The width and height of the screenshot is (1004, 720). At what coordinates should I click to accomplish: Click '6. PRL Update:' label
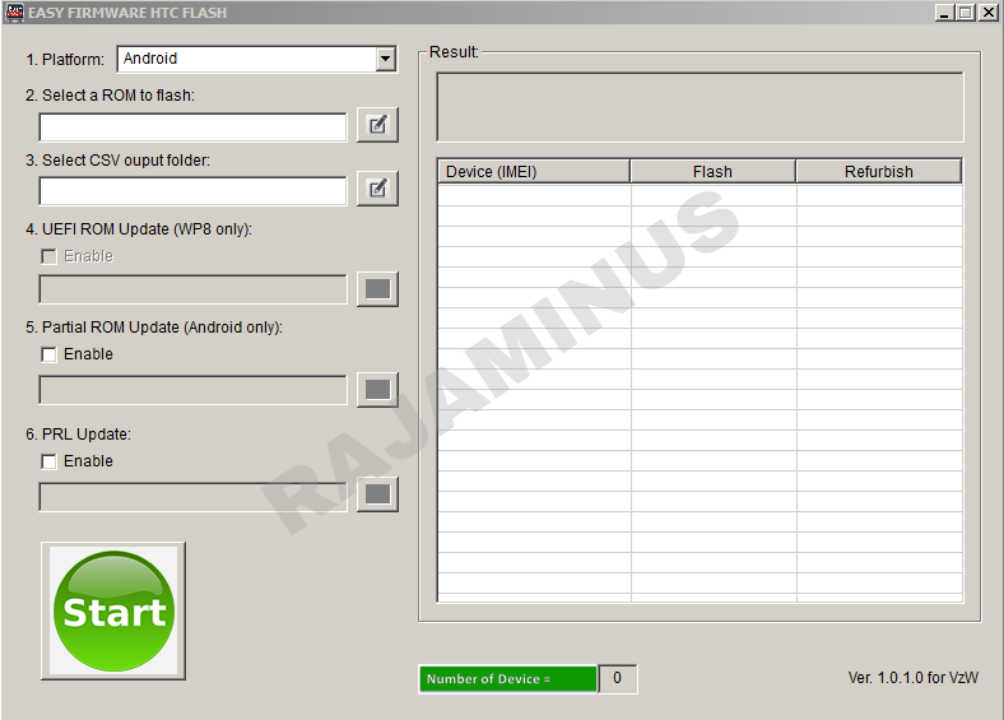click(78, 434)
